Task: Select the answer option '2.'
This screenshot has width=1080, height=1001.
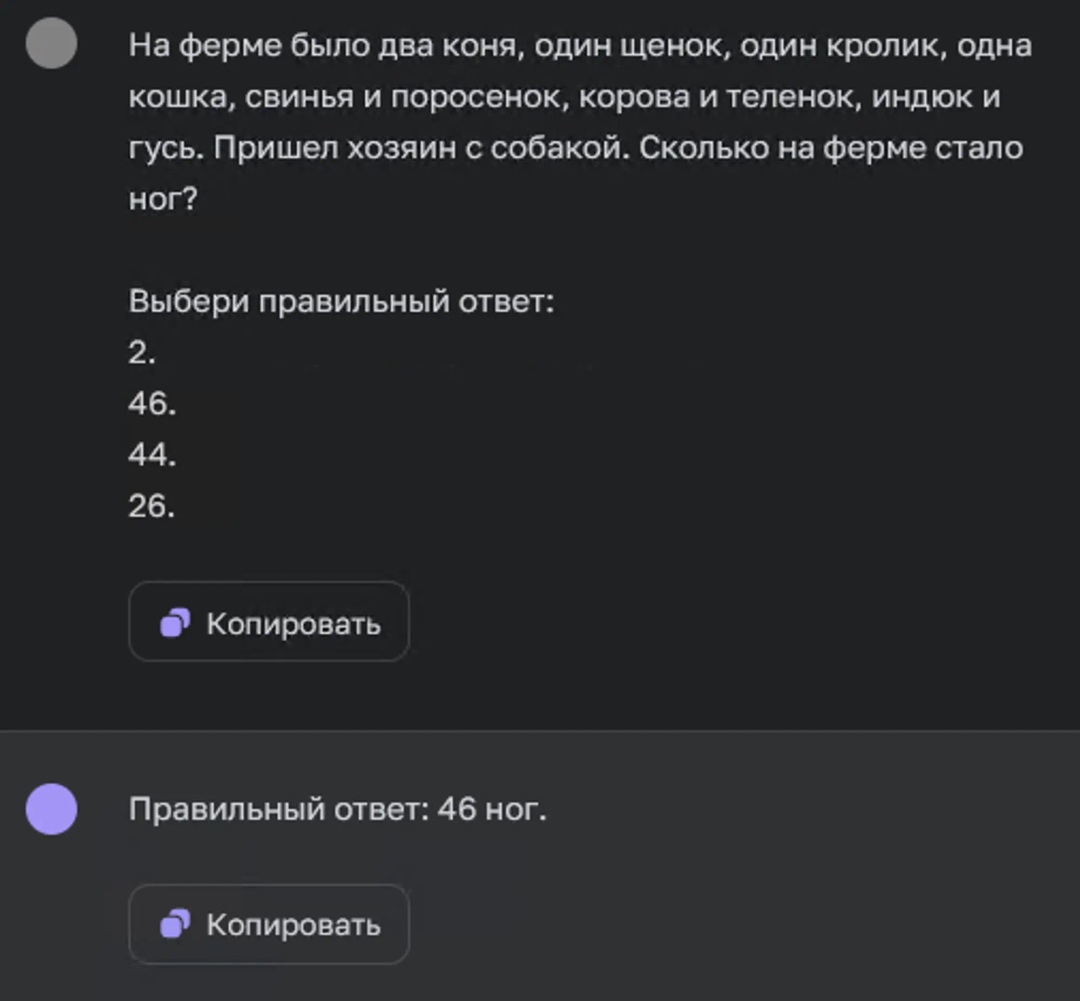Action: [x=140, y=351]
